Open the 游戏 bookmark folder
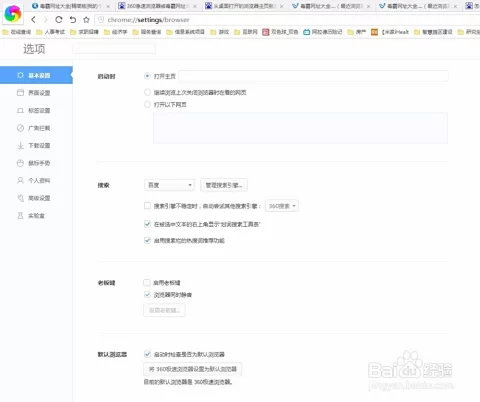 point(220,32)
